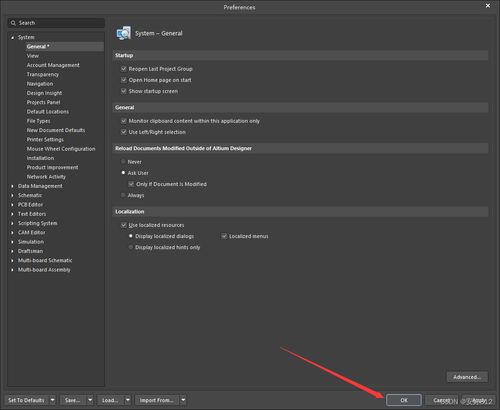Click the OK button
The height and width of the screenshot is (410, 500).
404,400
